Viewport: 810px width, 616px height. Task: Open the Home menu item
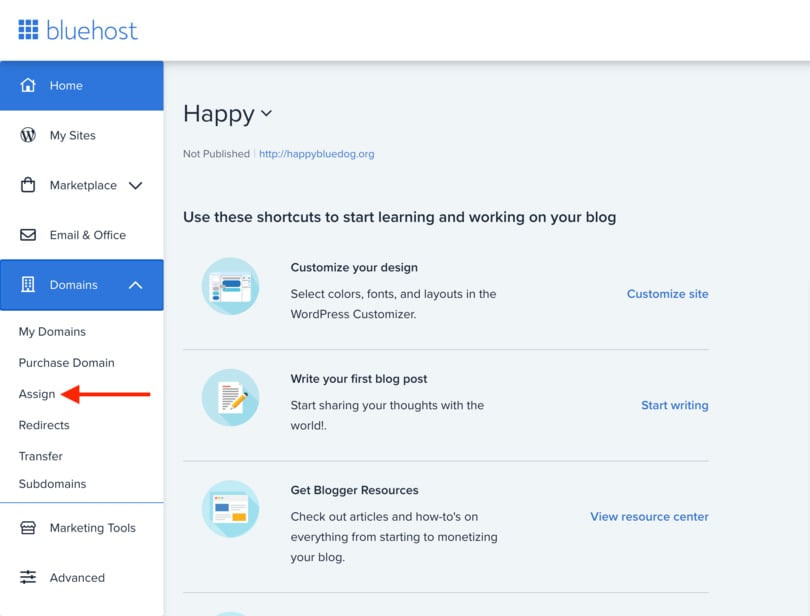pos(82,85)
